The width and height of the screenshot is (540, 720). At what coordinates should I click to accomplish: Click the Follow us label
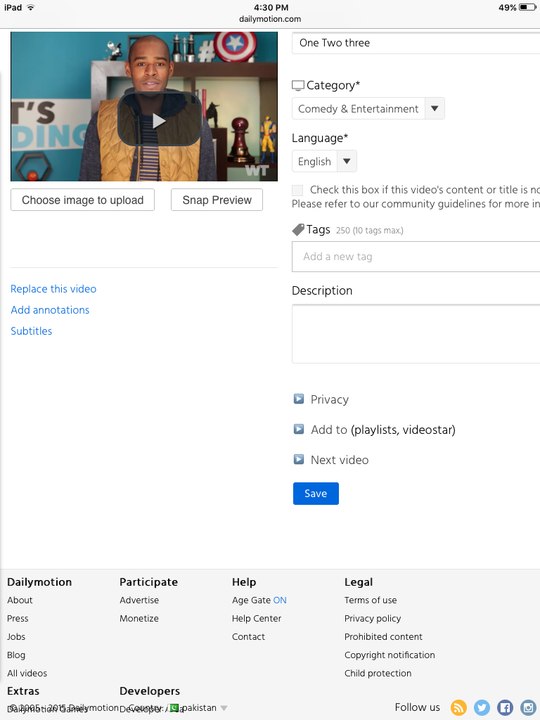click(x=417, y=707)
